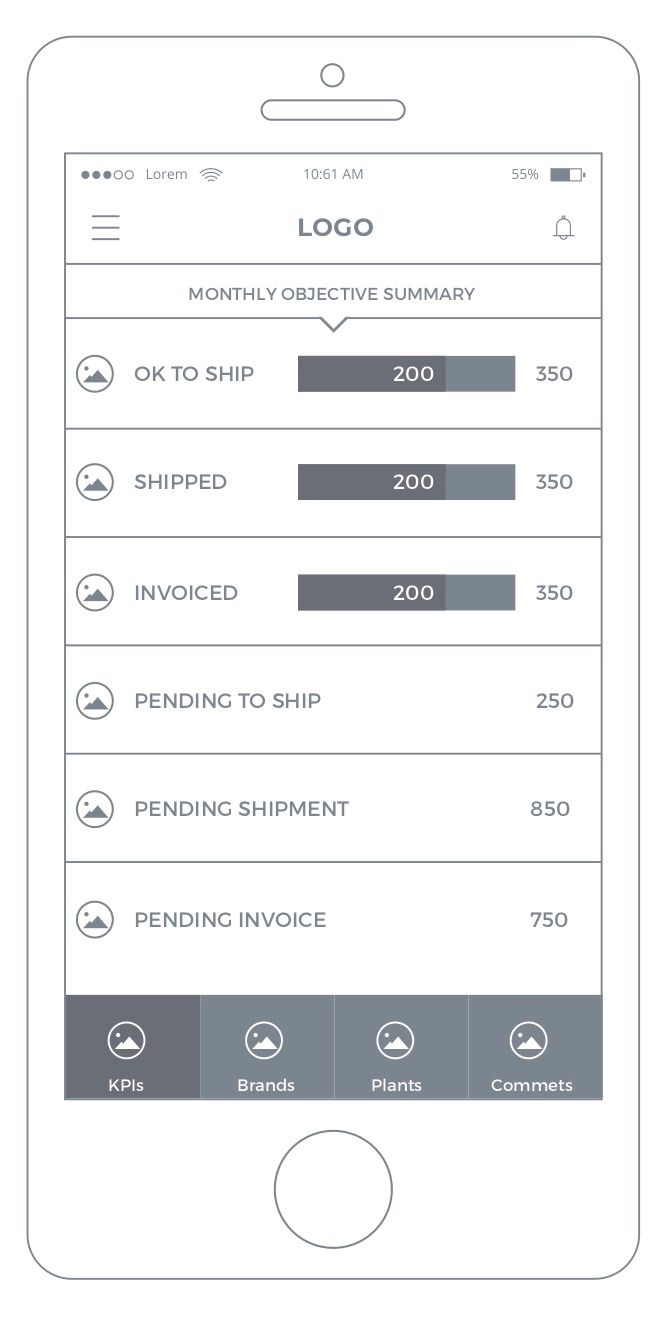Click the INVOICED row image icon
Viewport: 666px width, 1320px height.
pos(95,592)
